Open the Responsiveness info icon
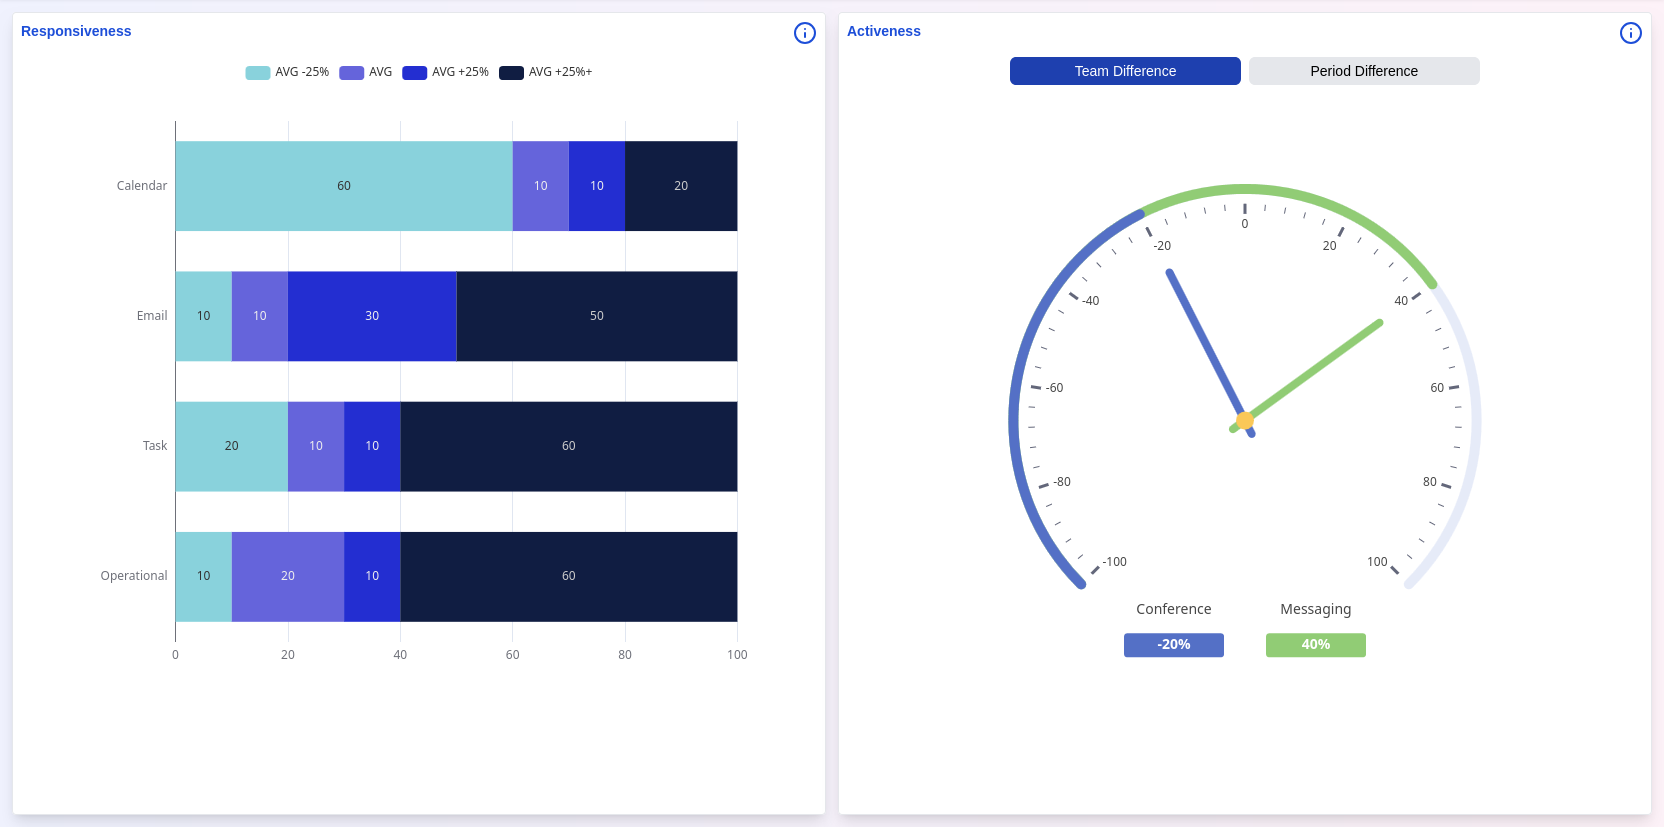1664x827 pixels. pos(804,33)
